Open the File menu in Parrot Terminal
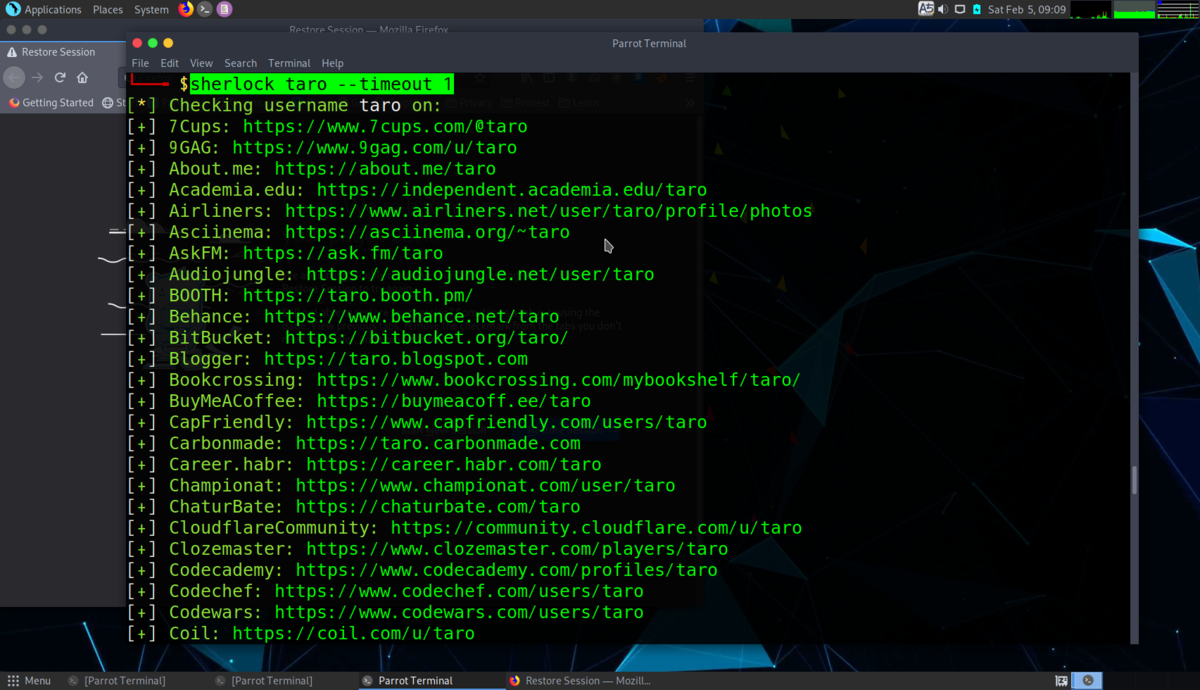 [140, 63]
